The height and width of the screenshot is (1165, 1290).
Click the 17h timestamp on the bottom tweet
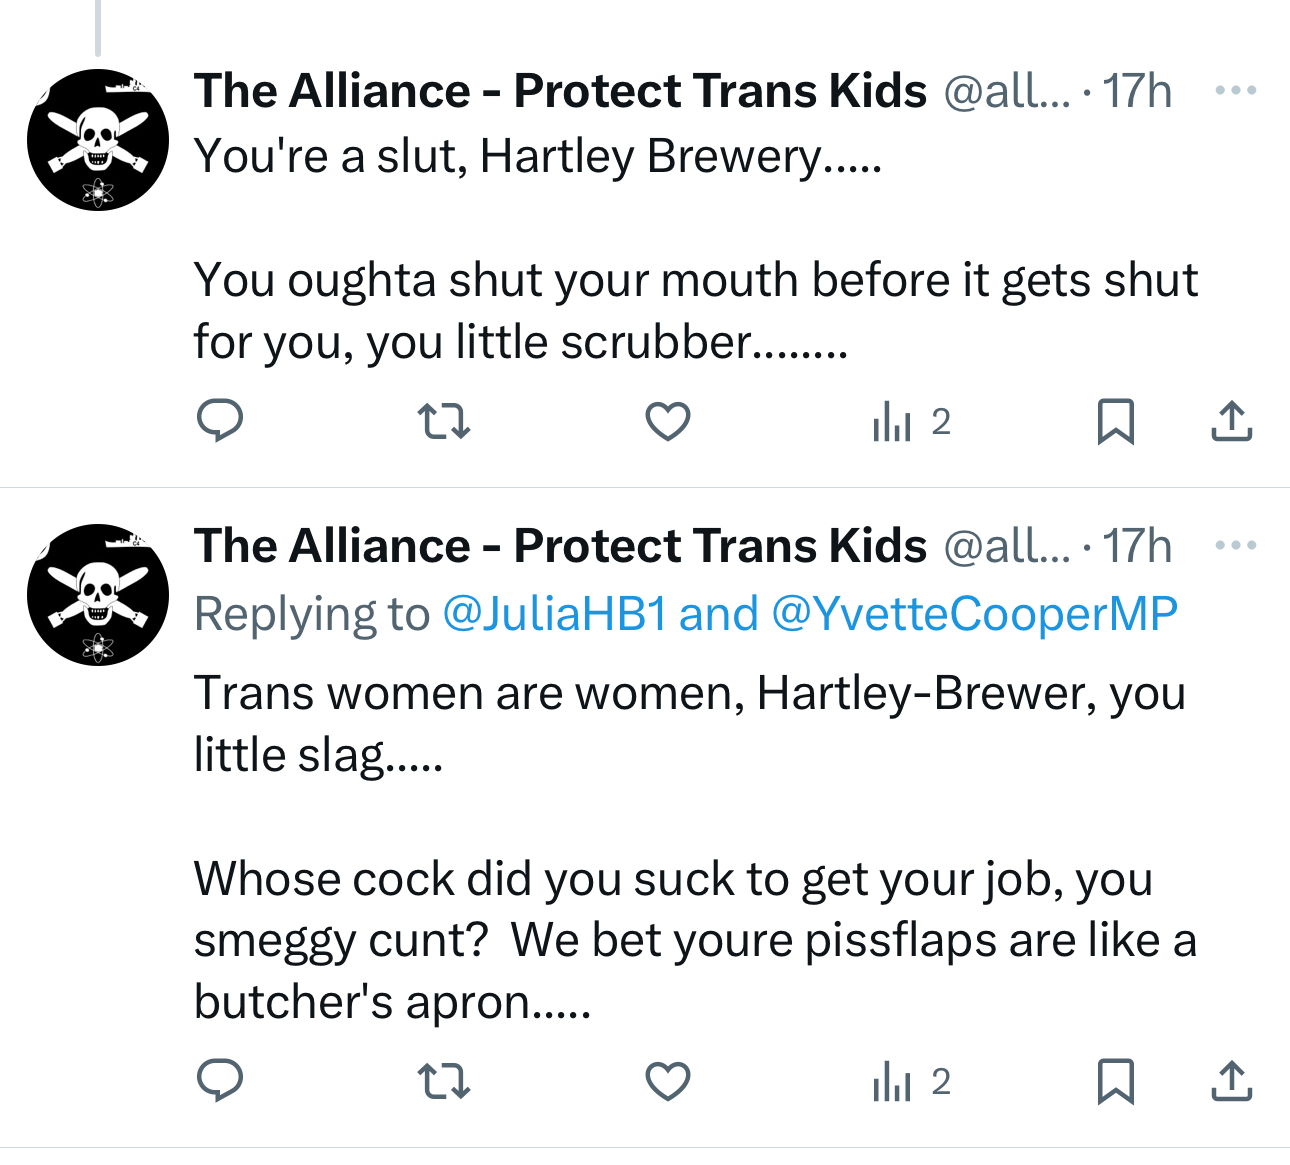(1137, 547)
